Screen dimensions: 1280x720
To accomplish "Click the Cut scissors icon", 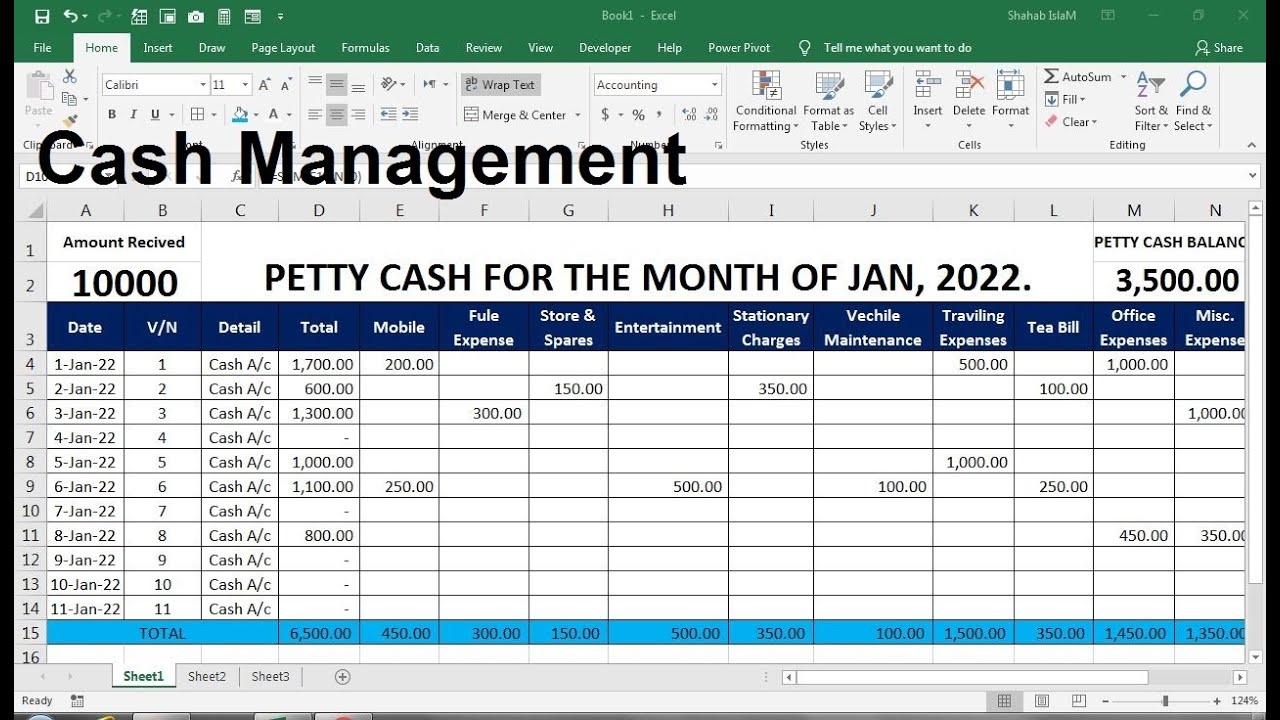I will tap(69, 76).
